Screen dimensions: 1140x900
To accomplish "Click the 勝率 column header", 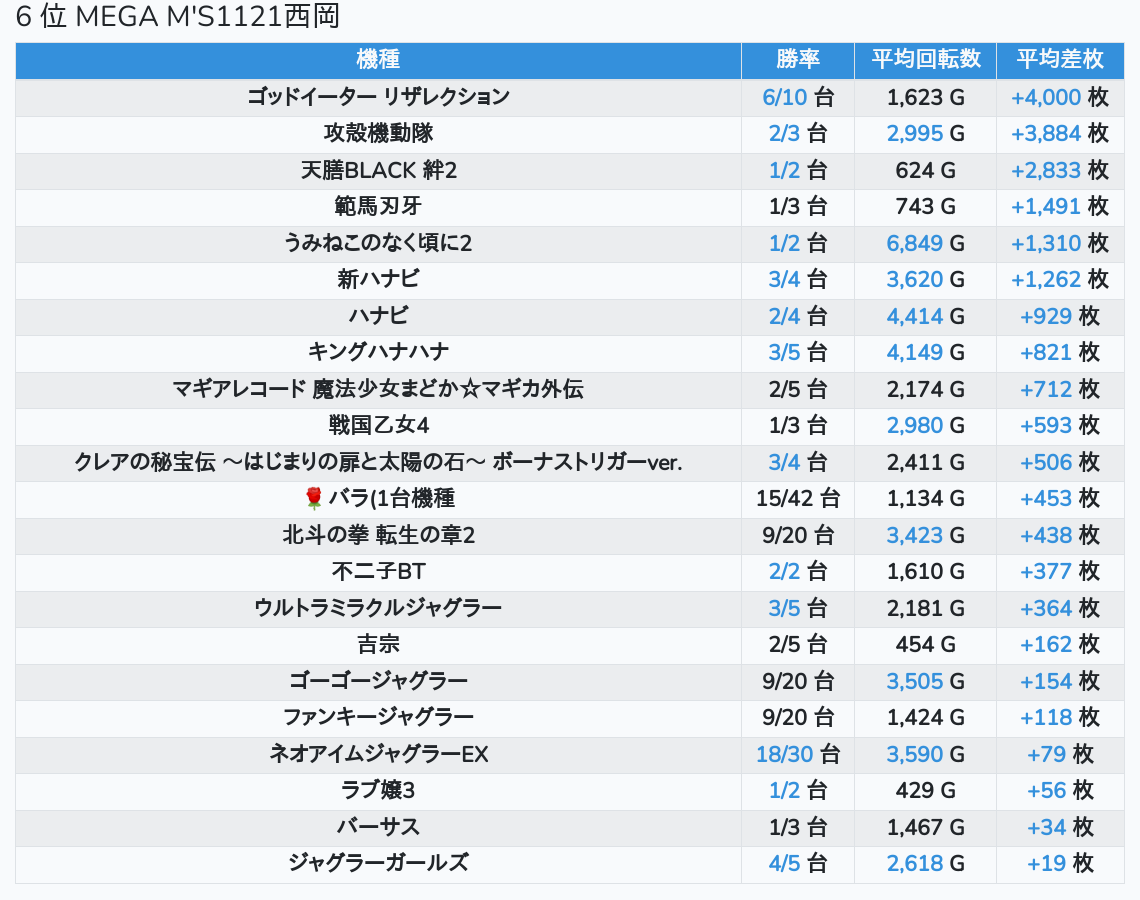I will click(x=797, y=59).
